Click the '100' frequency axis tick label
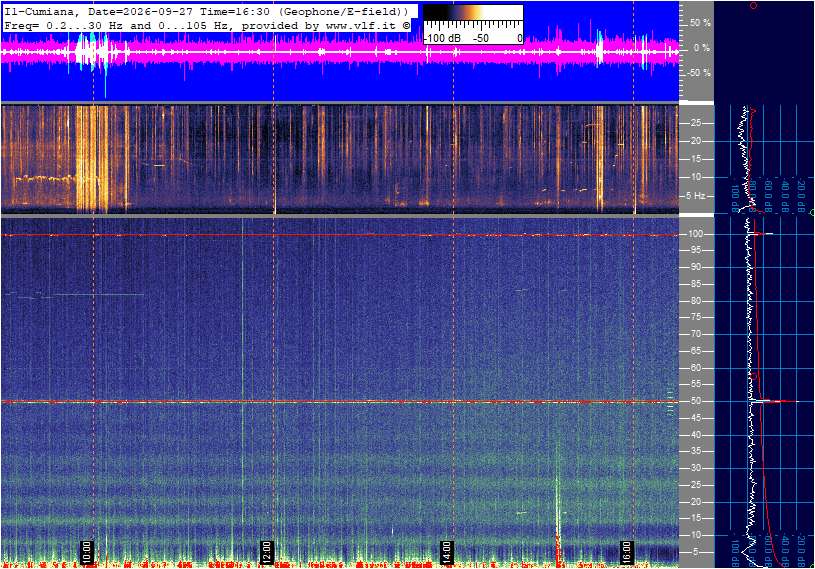 coord(695,234)
